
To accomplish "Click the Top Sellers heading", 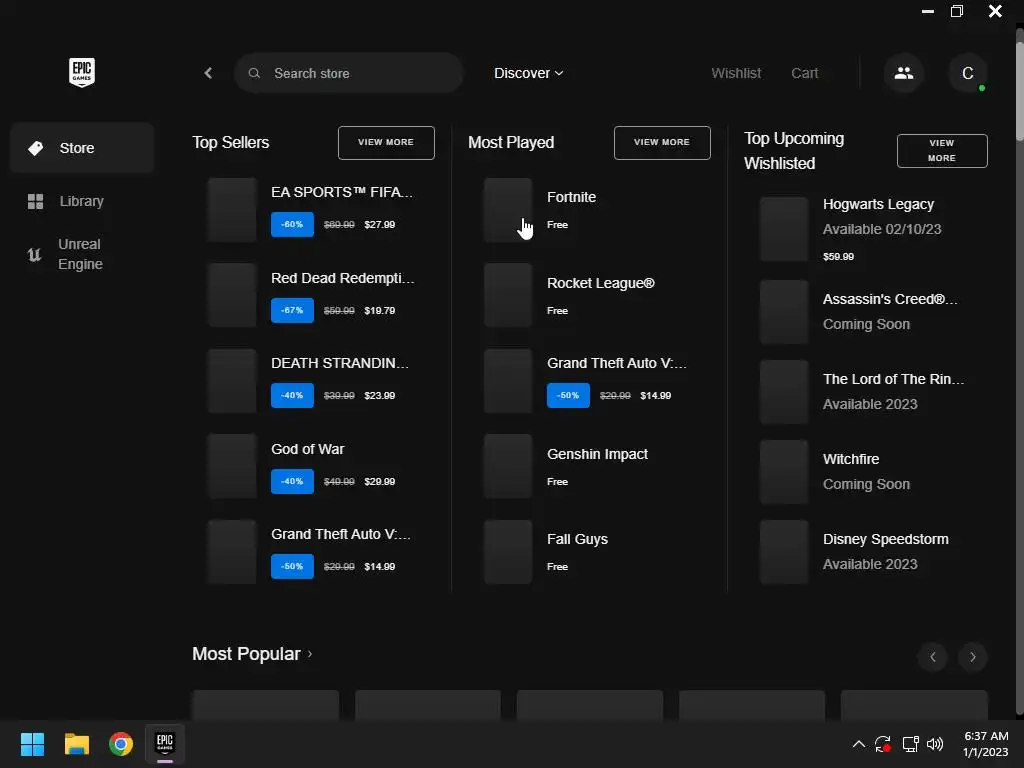I will click(231, 142).
